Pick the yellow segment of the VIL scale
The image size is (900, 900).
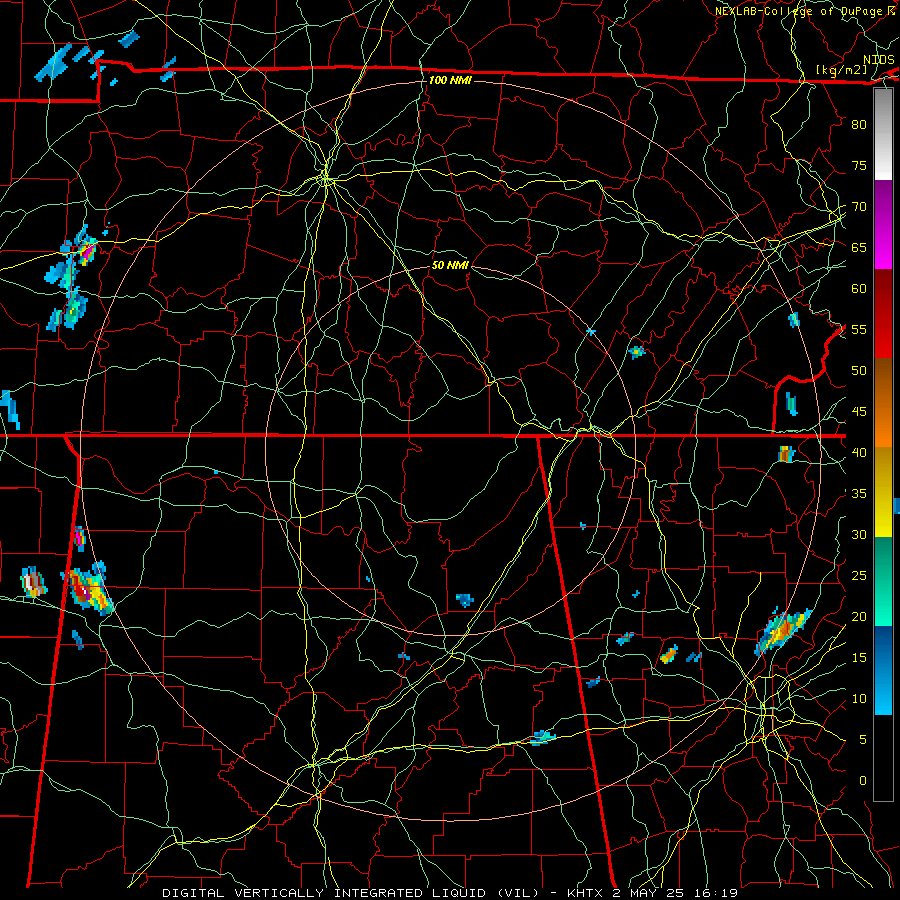coord(883,492)
